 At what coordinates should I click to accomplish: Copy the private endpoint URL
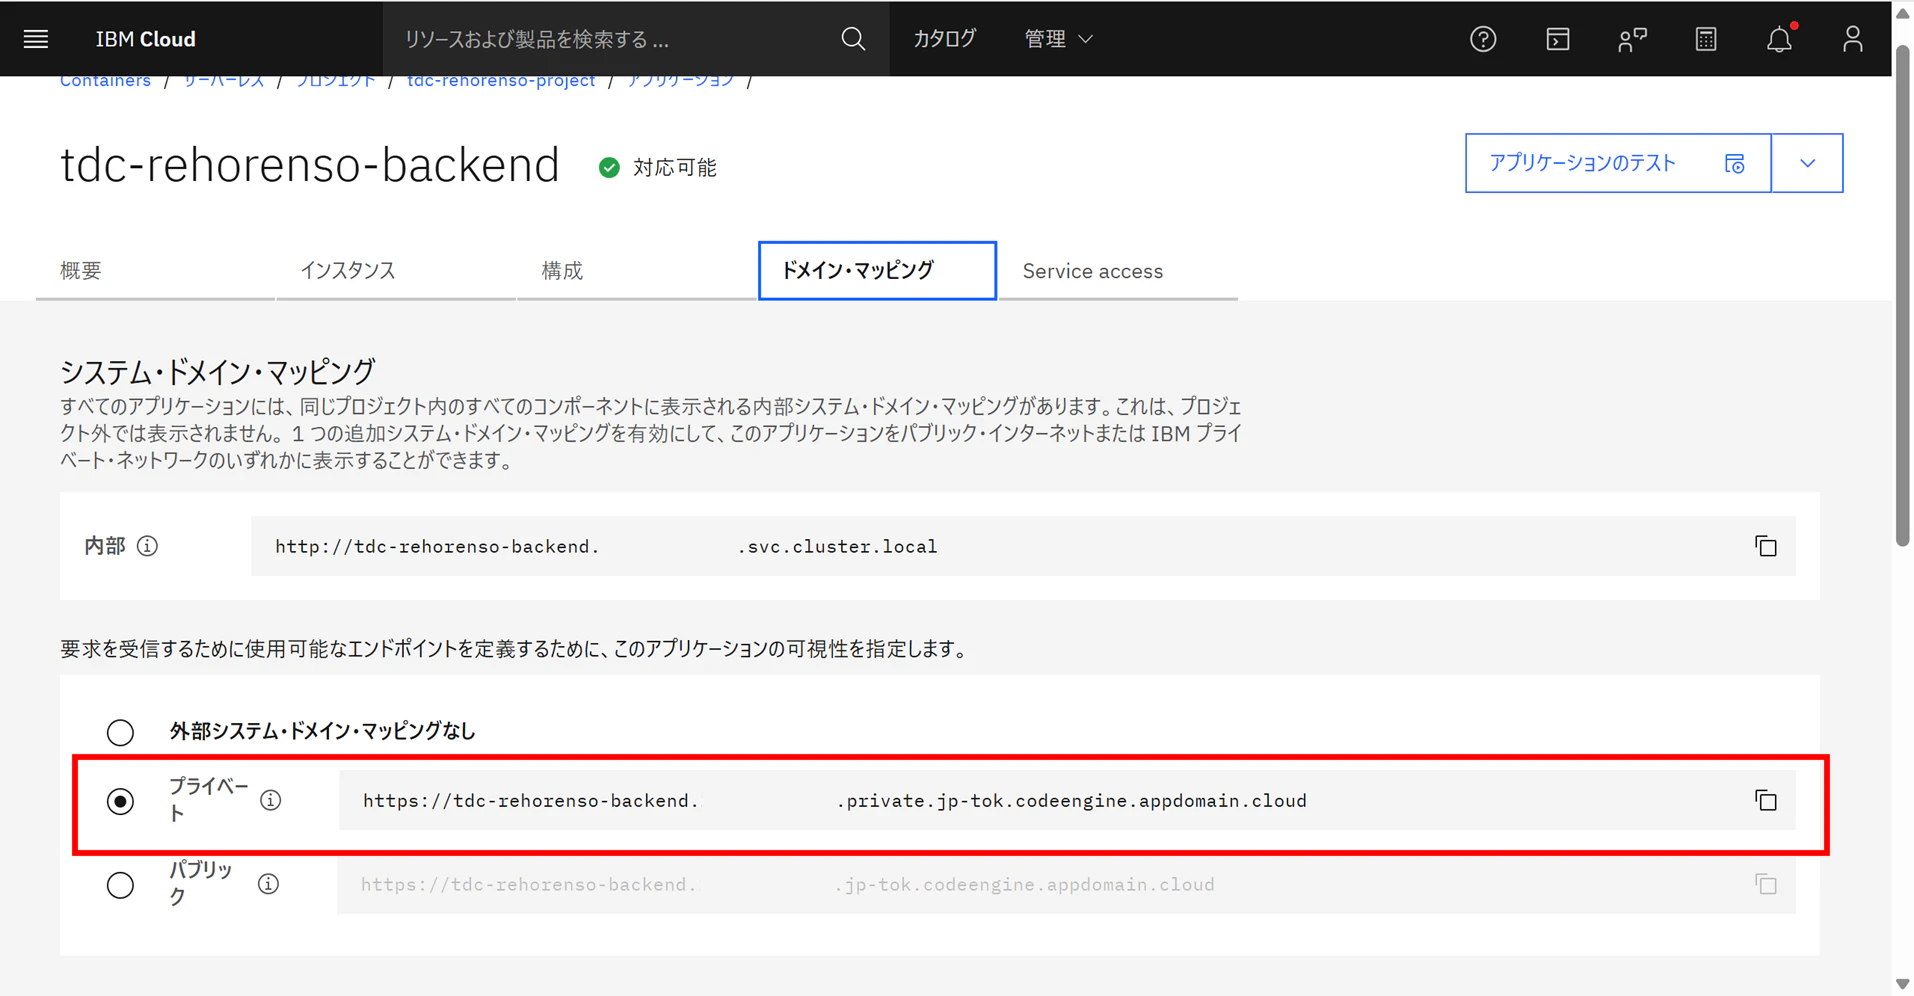1765,800
